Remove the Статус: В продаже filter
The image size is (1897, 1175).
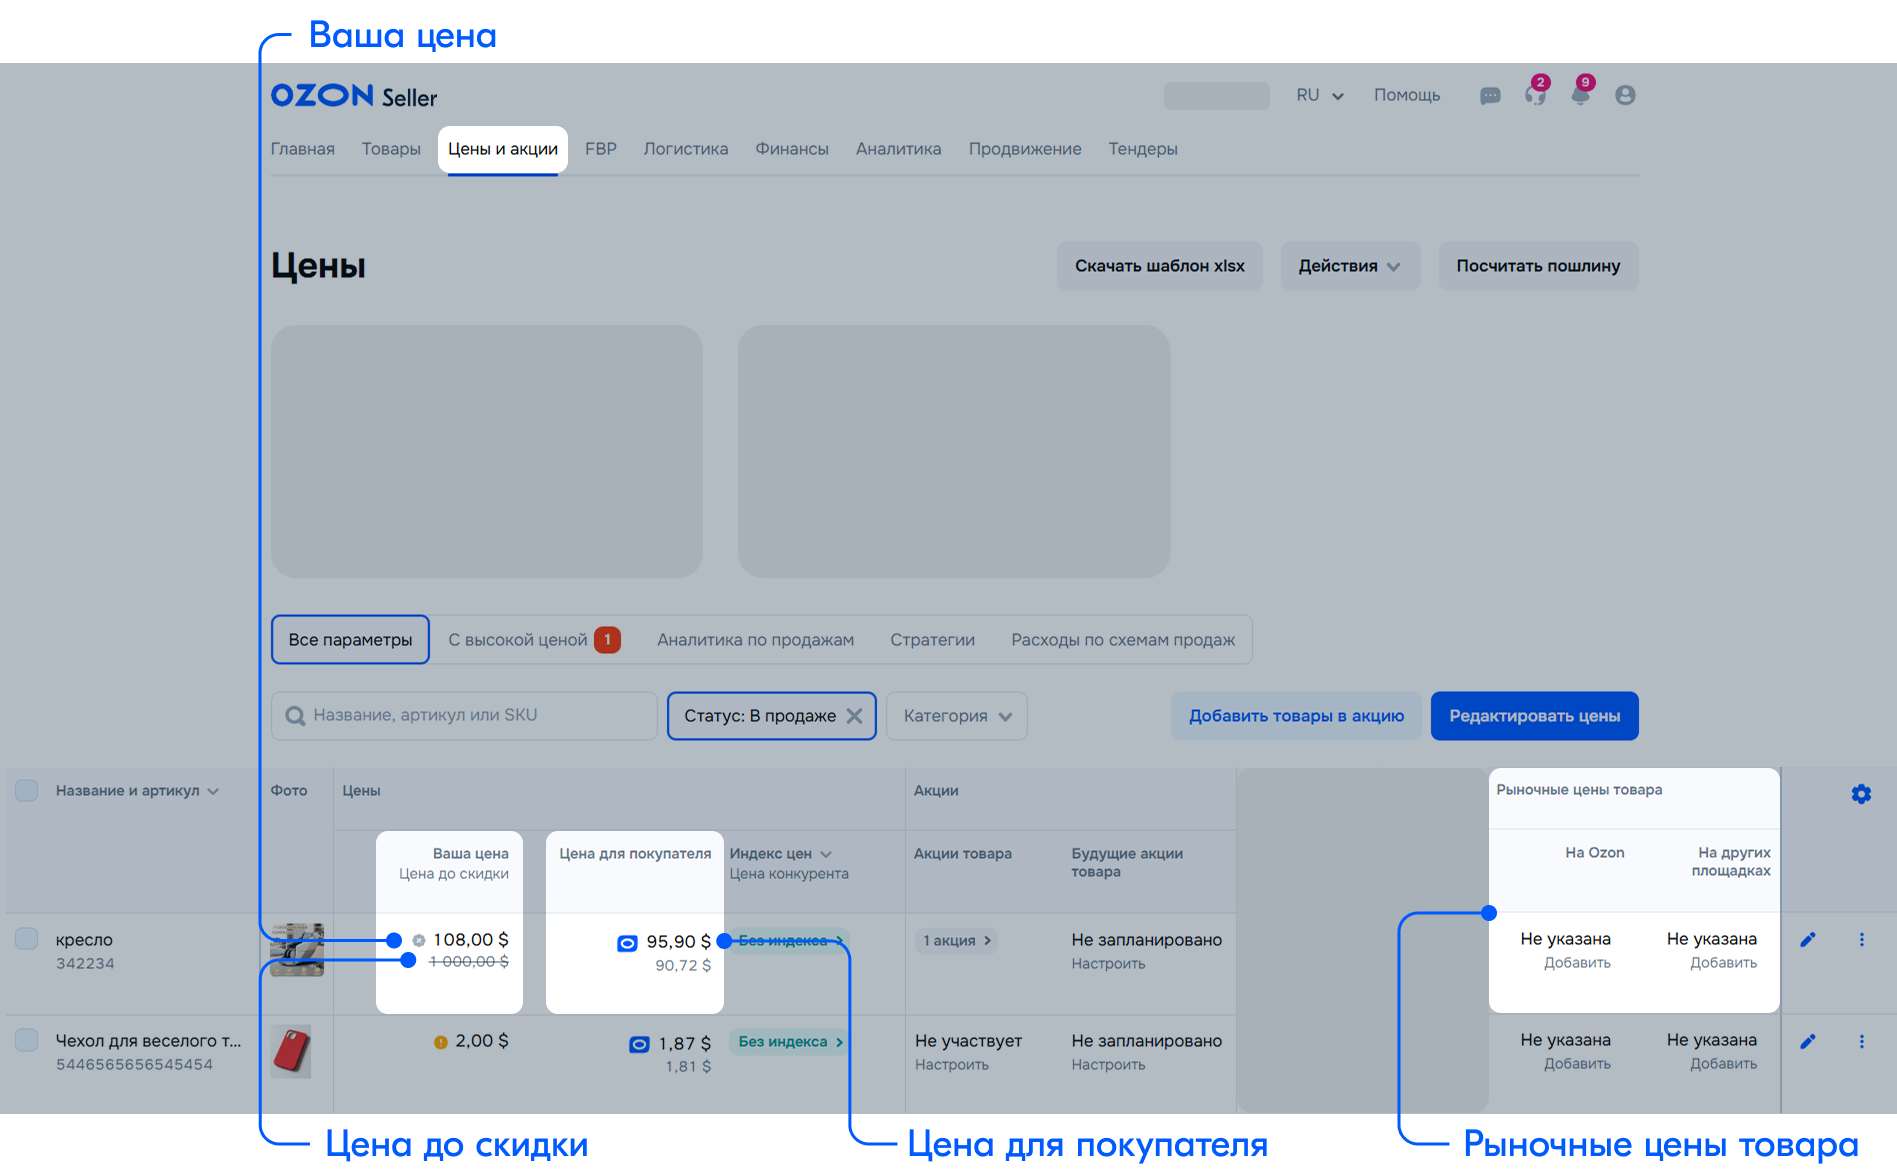click(x=854, y=716)
